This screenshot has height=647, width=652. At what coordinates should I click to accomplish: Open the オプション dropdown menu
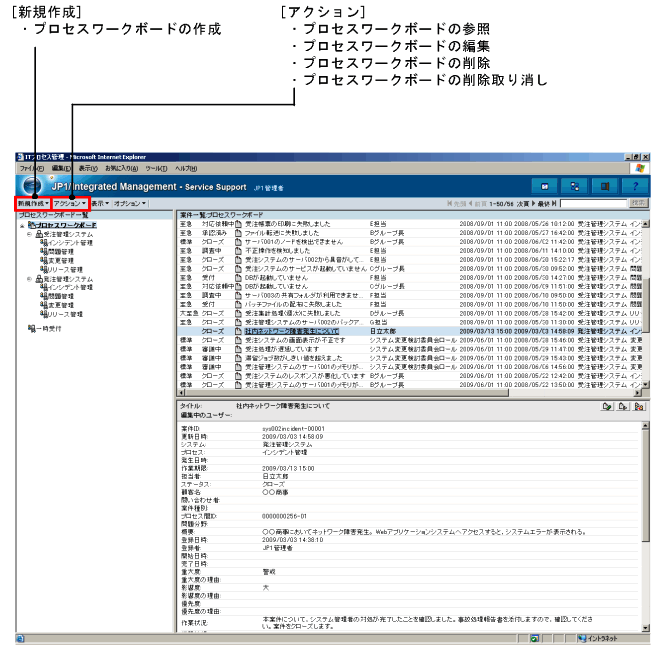[x=130, y=203]
